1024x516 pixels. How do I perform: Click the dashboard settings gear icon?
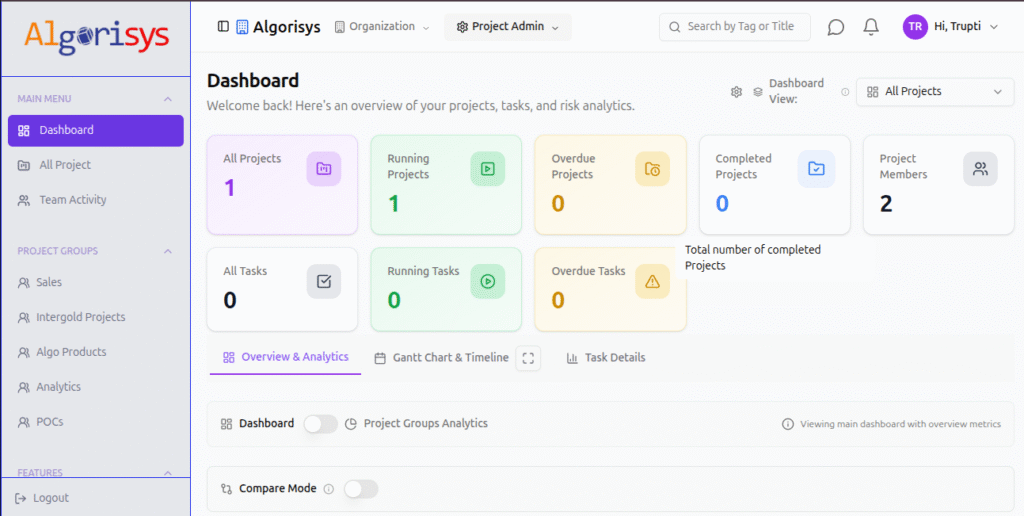pos(737,92)
